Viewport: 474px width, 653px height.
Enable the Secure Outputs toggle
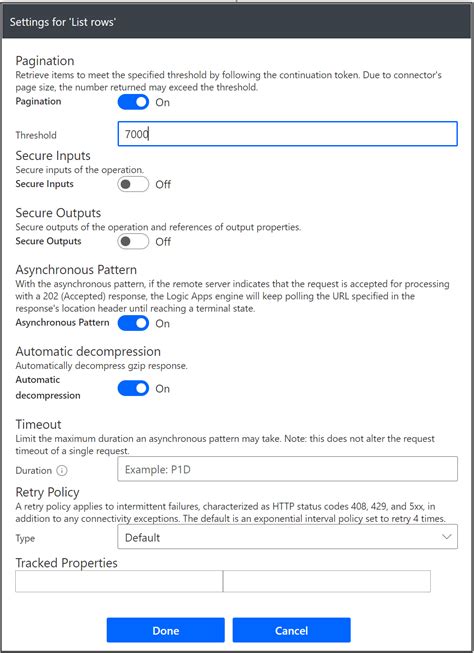tap(133, 241)
